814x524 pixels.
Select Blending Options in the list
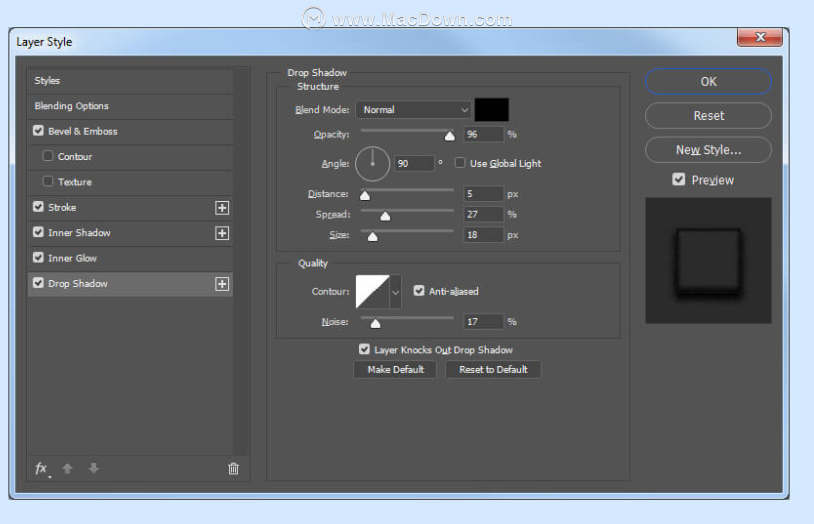(130, 106)
